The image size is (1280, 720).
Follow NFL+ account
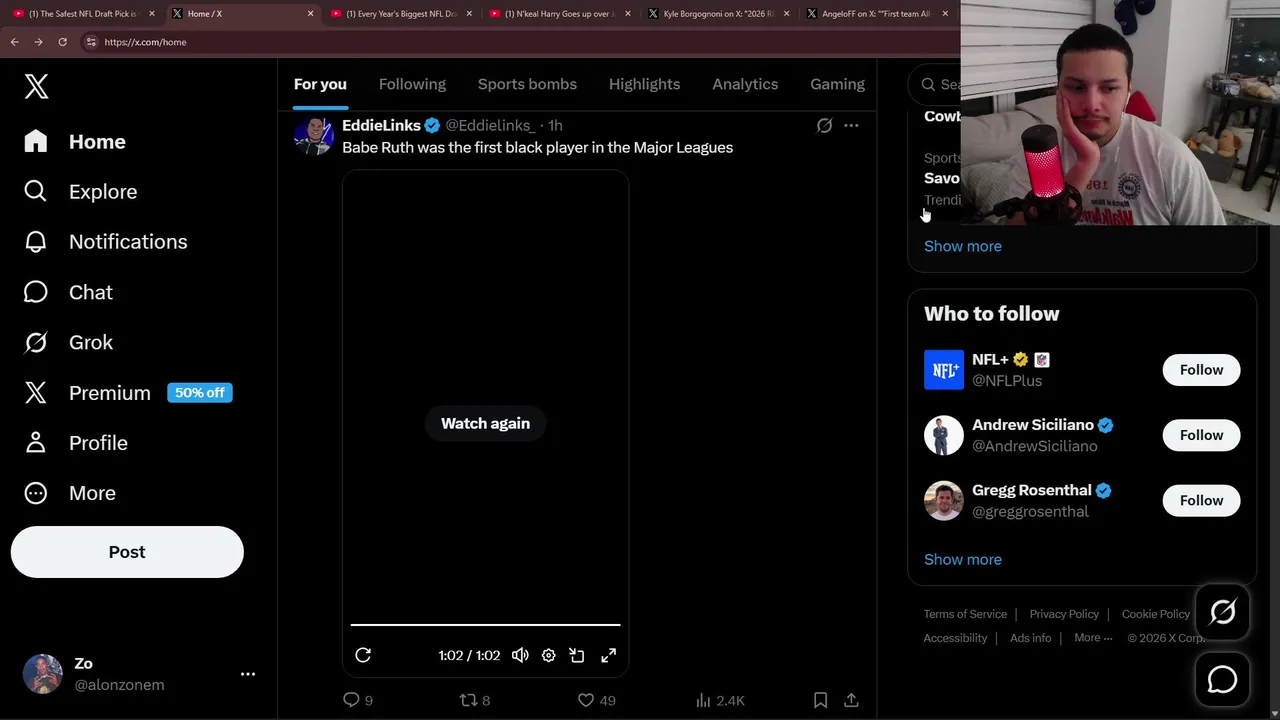pyautogui.click(x=1201, y=370)
